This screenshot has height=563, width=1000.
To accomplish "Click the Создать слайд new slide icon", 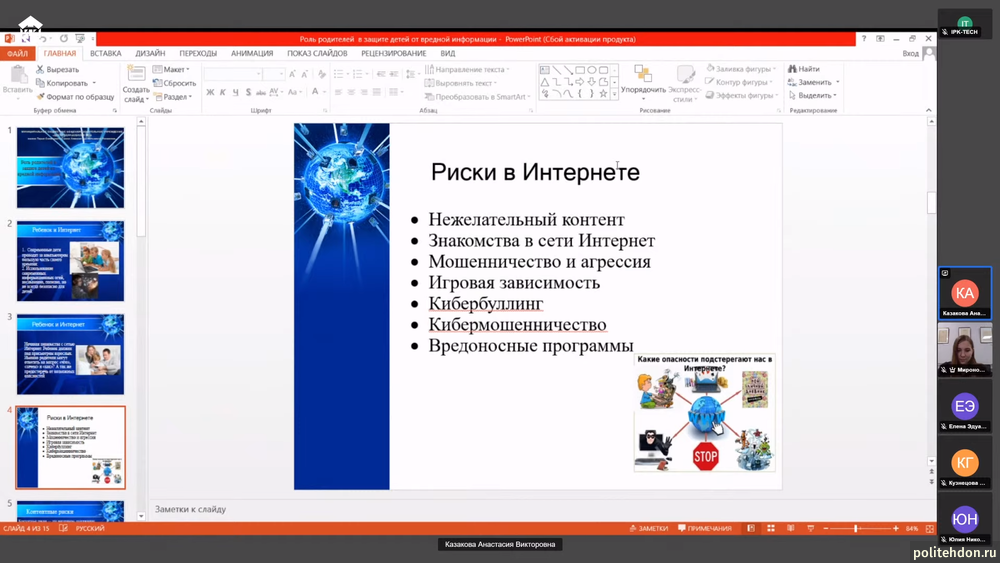I will (x=136, y=74).
